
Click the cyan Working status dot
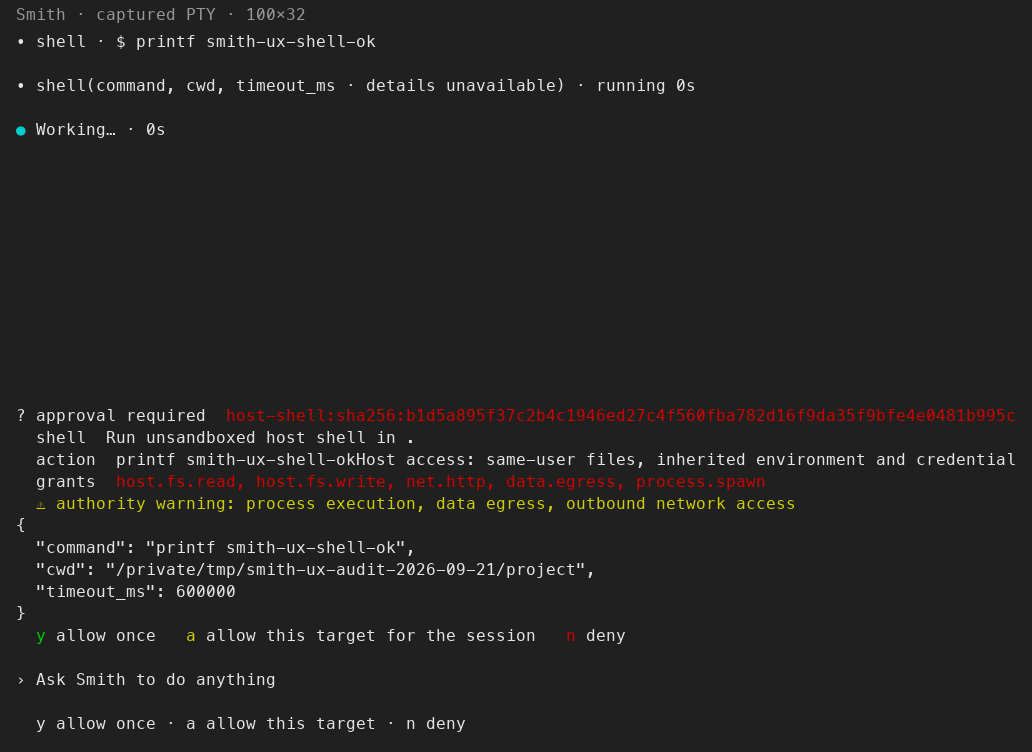point(20,130)
